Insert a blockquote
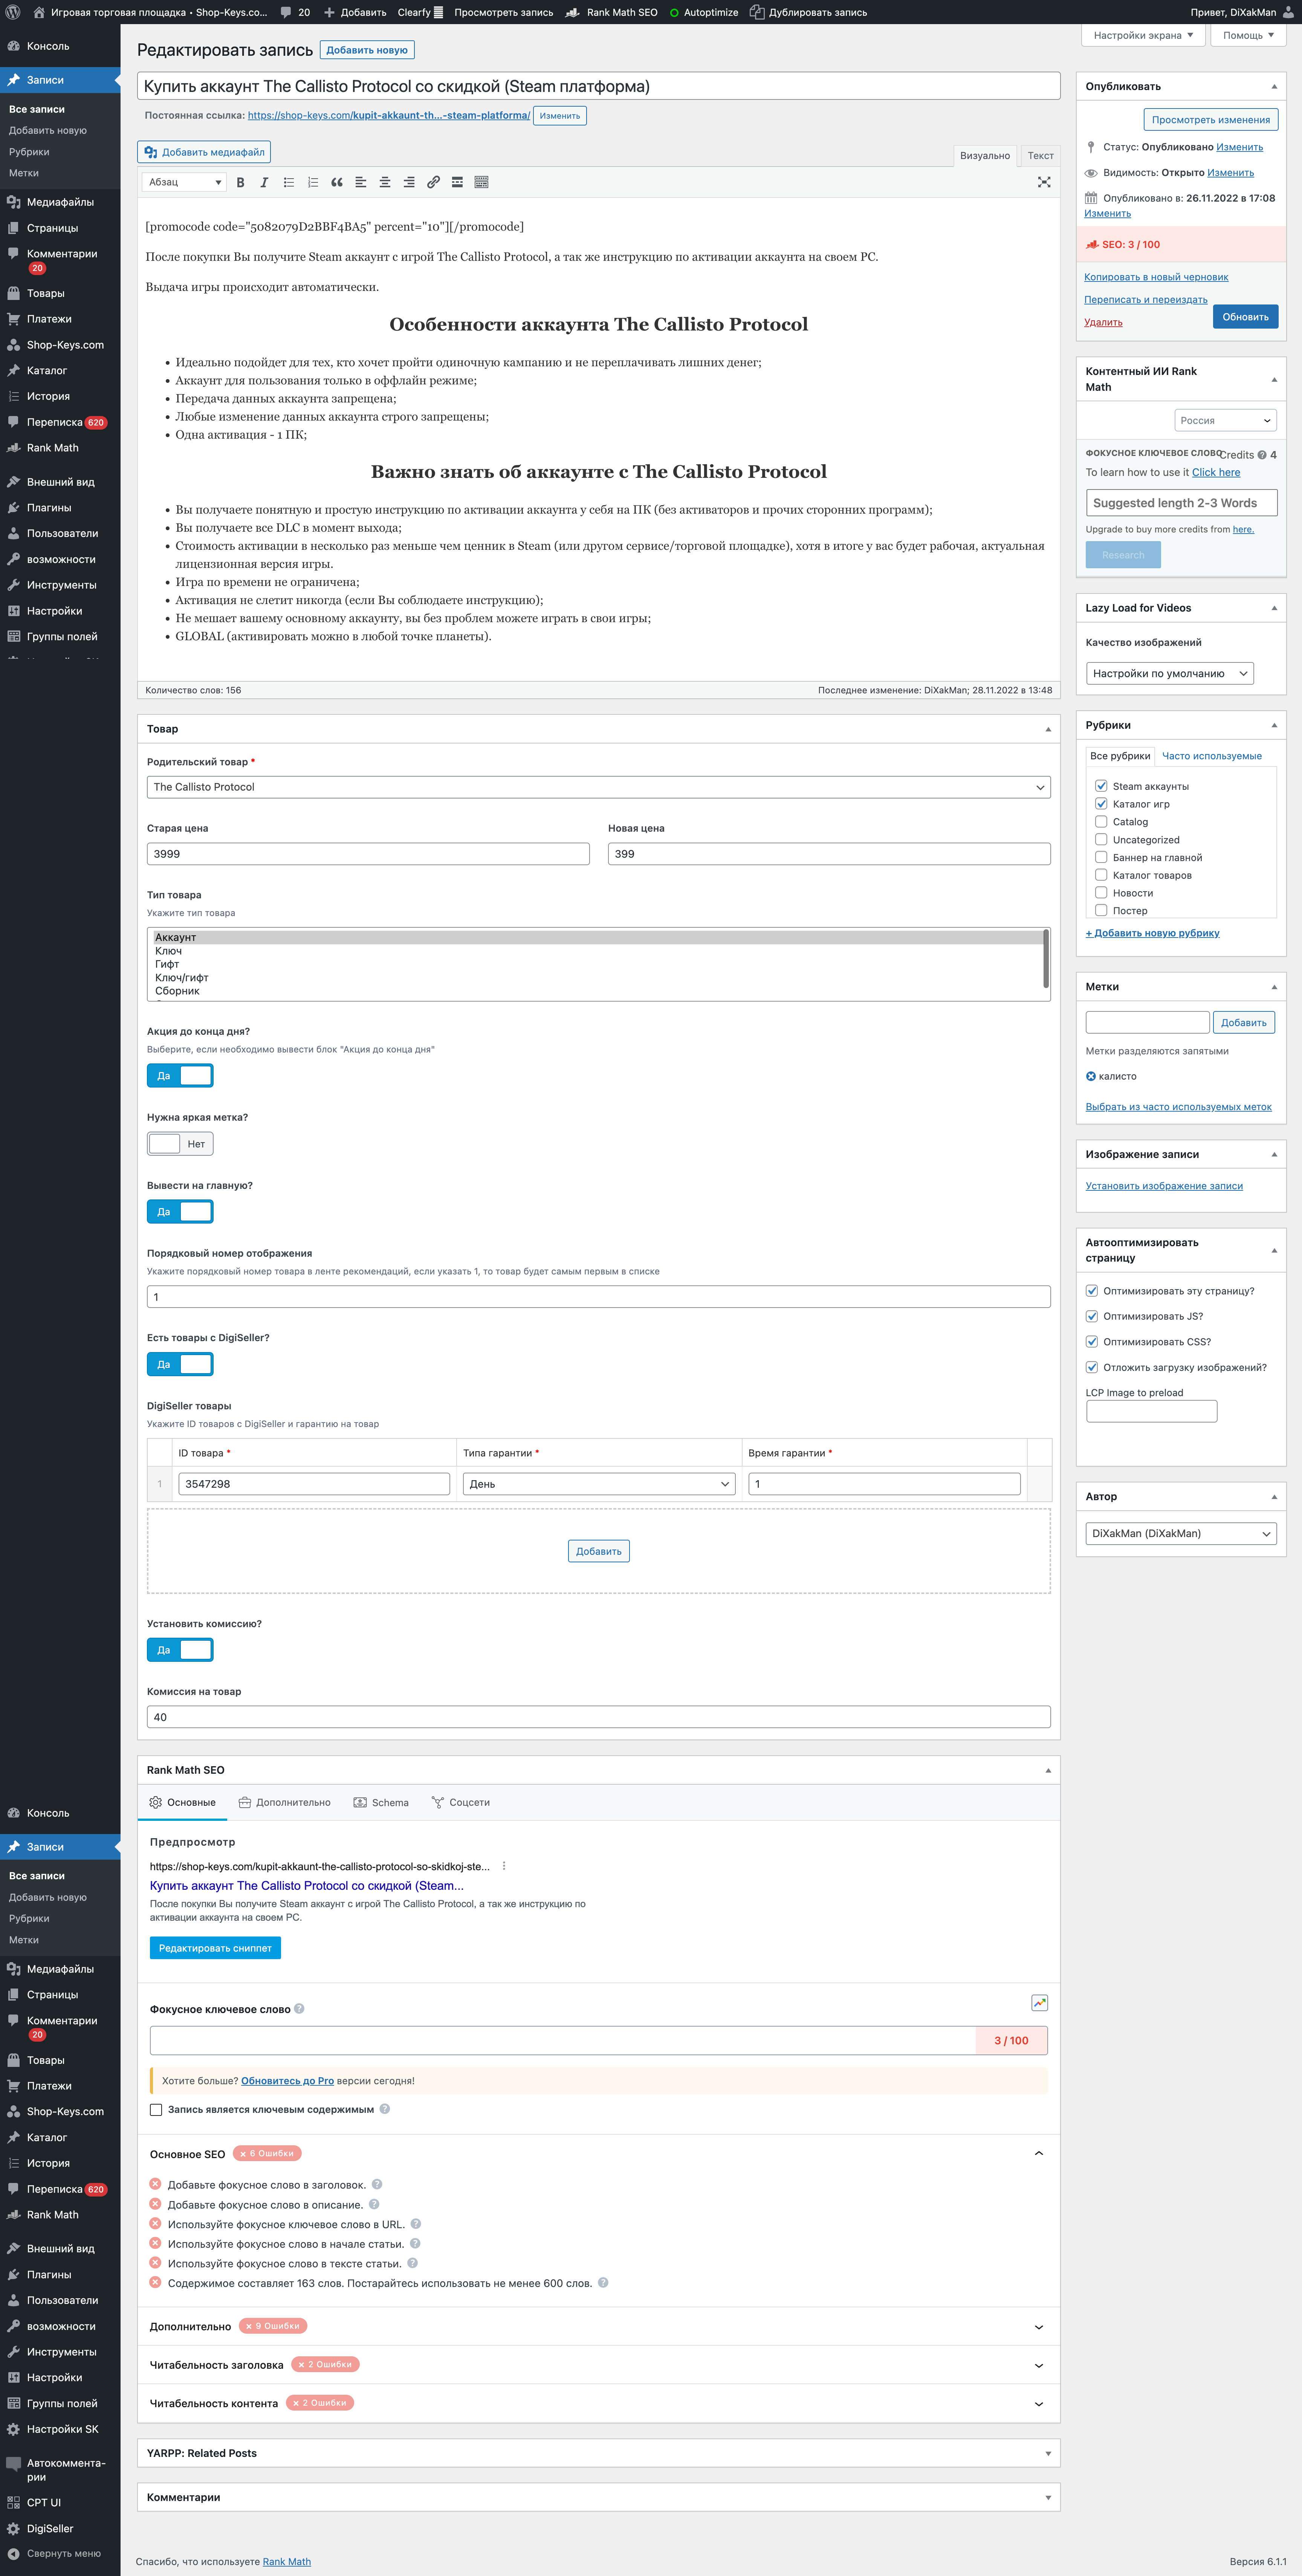The height and width of the screenshot is (2576, 1302). coord(337,182)
